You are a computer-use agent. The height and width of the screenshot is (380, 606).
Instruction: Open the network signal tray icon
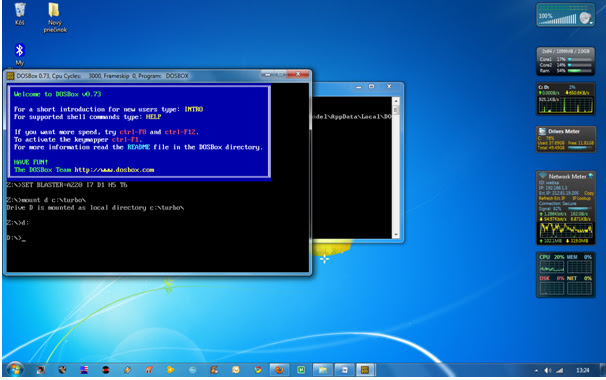(x=560, y=370)
